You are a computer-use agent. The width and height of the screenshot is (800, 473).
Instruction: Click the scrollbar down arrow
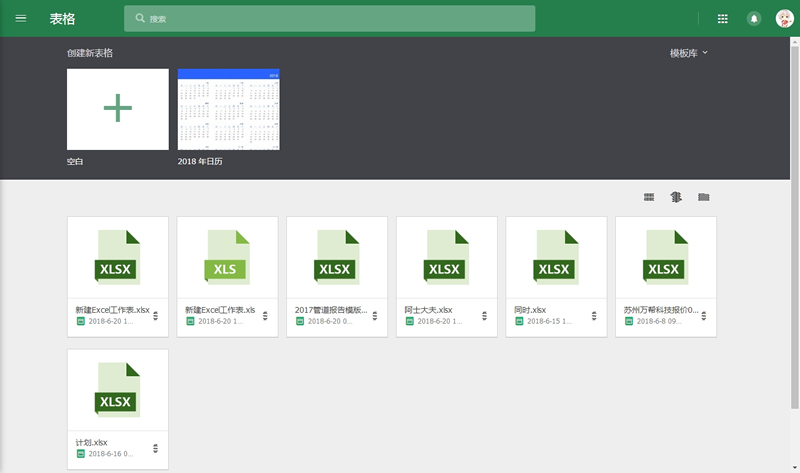pos(794,467)
